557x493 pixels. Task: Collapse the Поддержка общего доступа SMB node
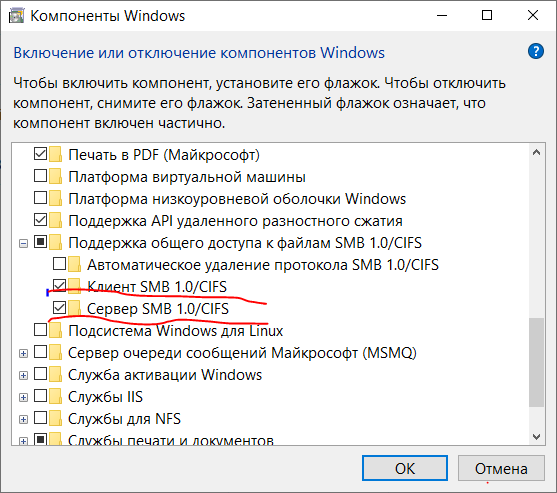pyautogui.click(x=23, y=243)
